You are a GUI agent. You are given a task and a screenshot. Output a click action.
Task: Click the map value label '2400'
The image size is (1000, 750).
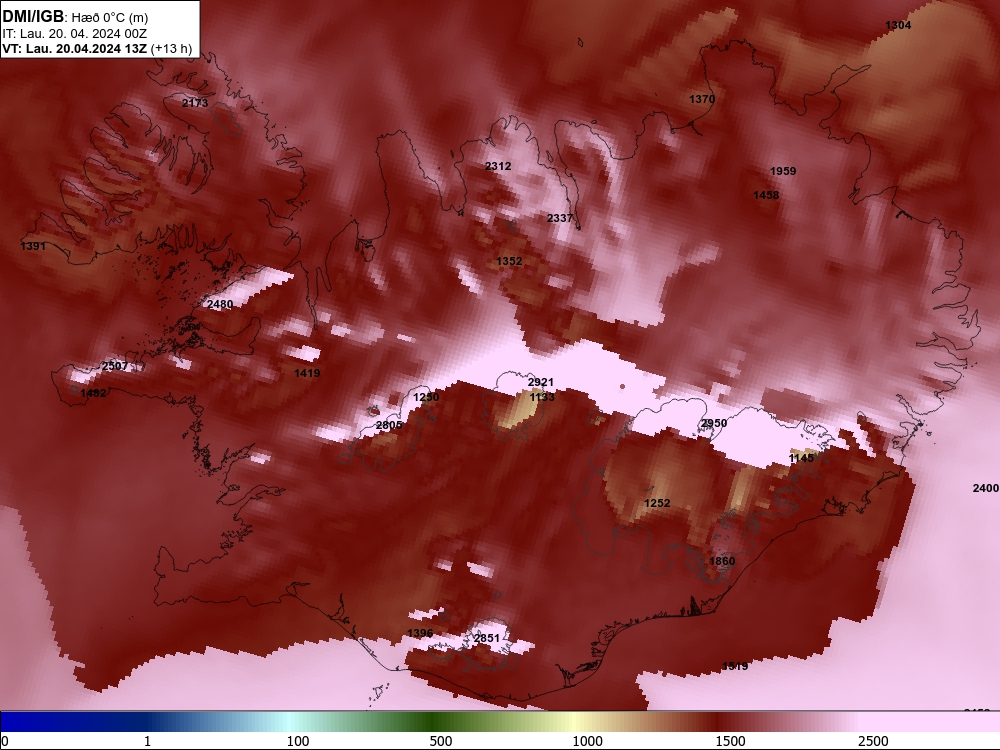pyautogui.click(x=985, y=488)
